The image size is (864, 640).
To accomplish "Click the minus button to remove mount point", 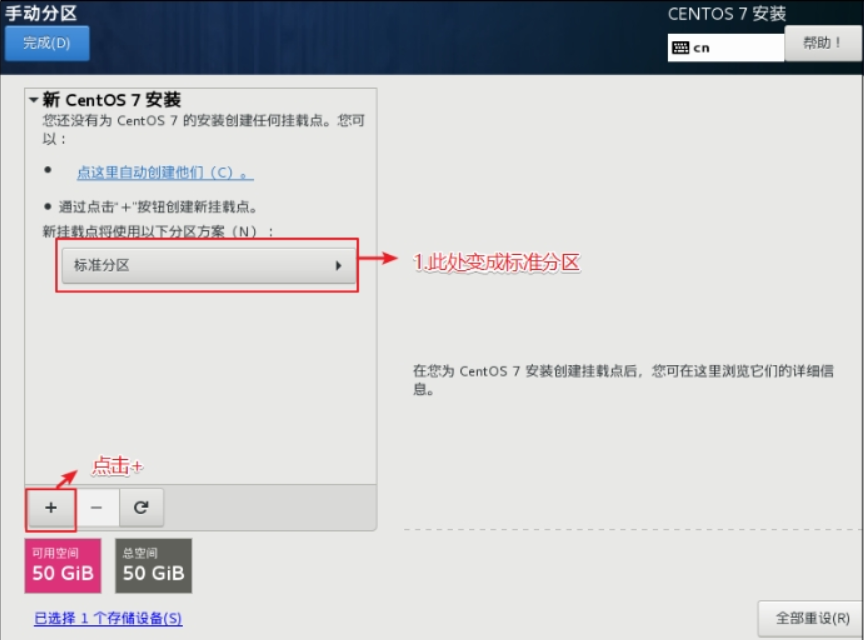I will click(96, 507).
